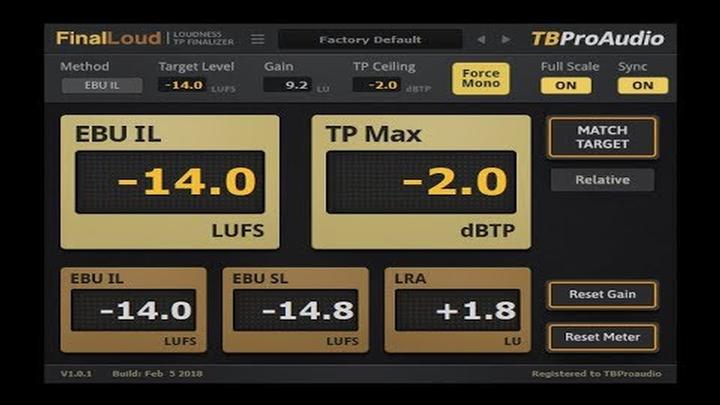Viewport: 720px width, 405px height.
Task: Open the EBU IL method dropdown
Action: coord(102,85)
